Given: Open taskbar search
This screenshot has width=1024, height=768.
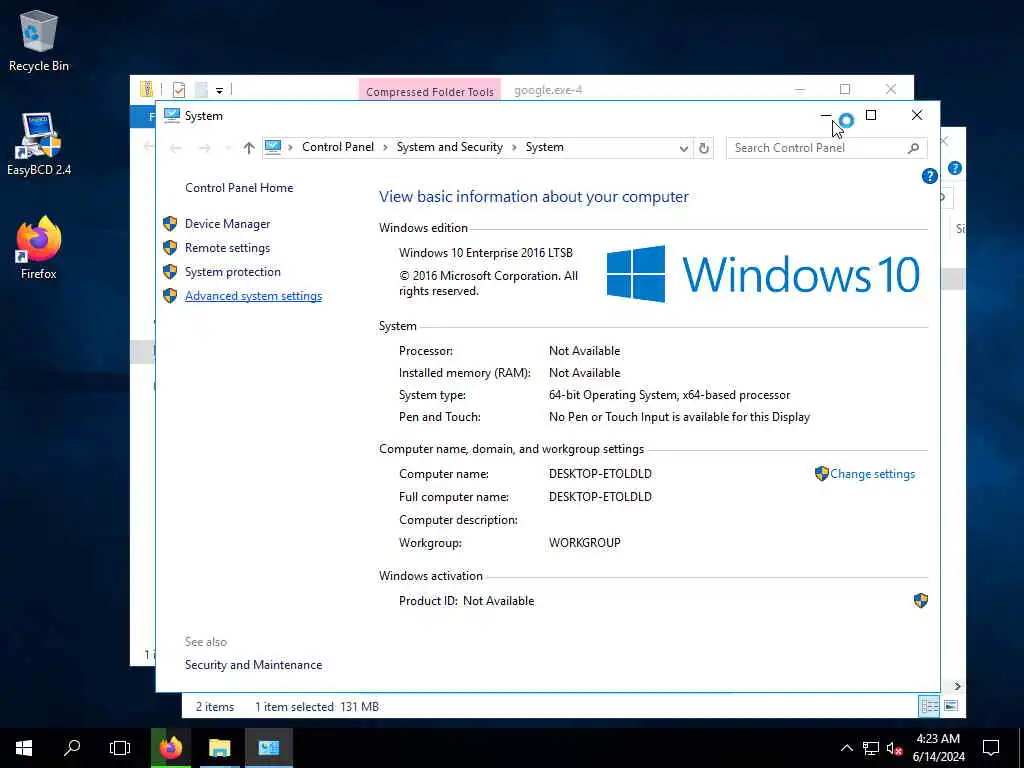Looking at the screenshot, I should [x=72, y=748].
